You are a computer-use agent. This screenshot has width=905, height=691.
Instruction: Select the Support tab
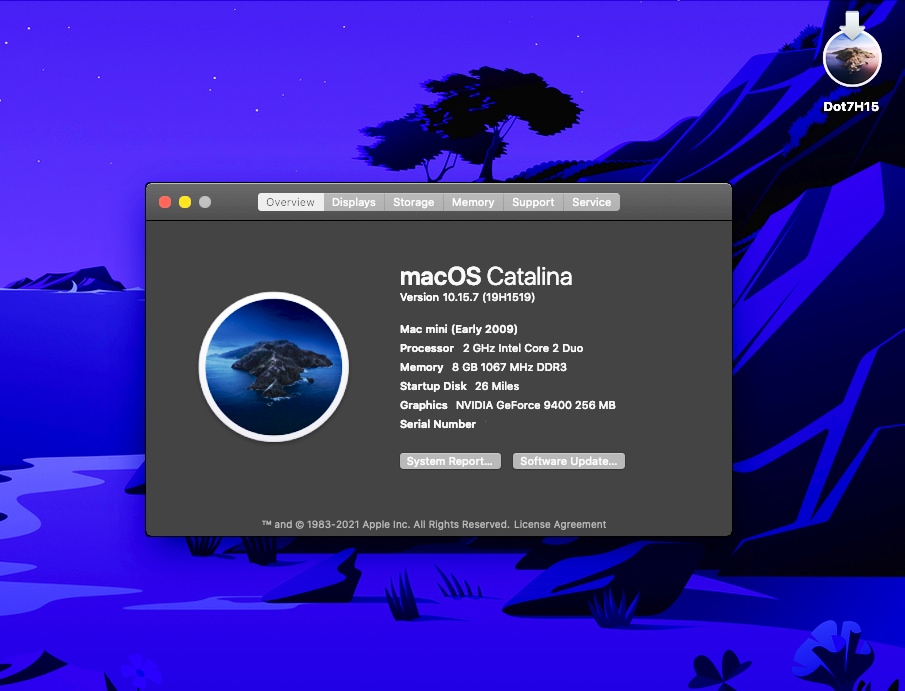(x=533, y=202)
